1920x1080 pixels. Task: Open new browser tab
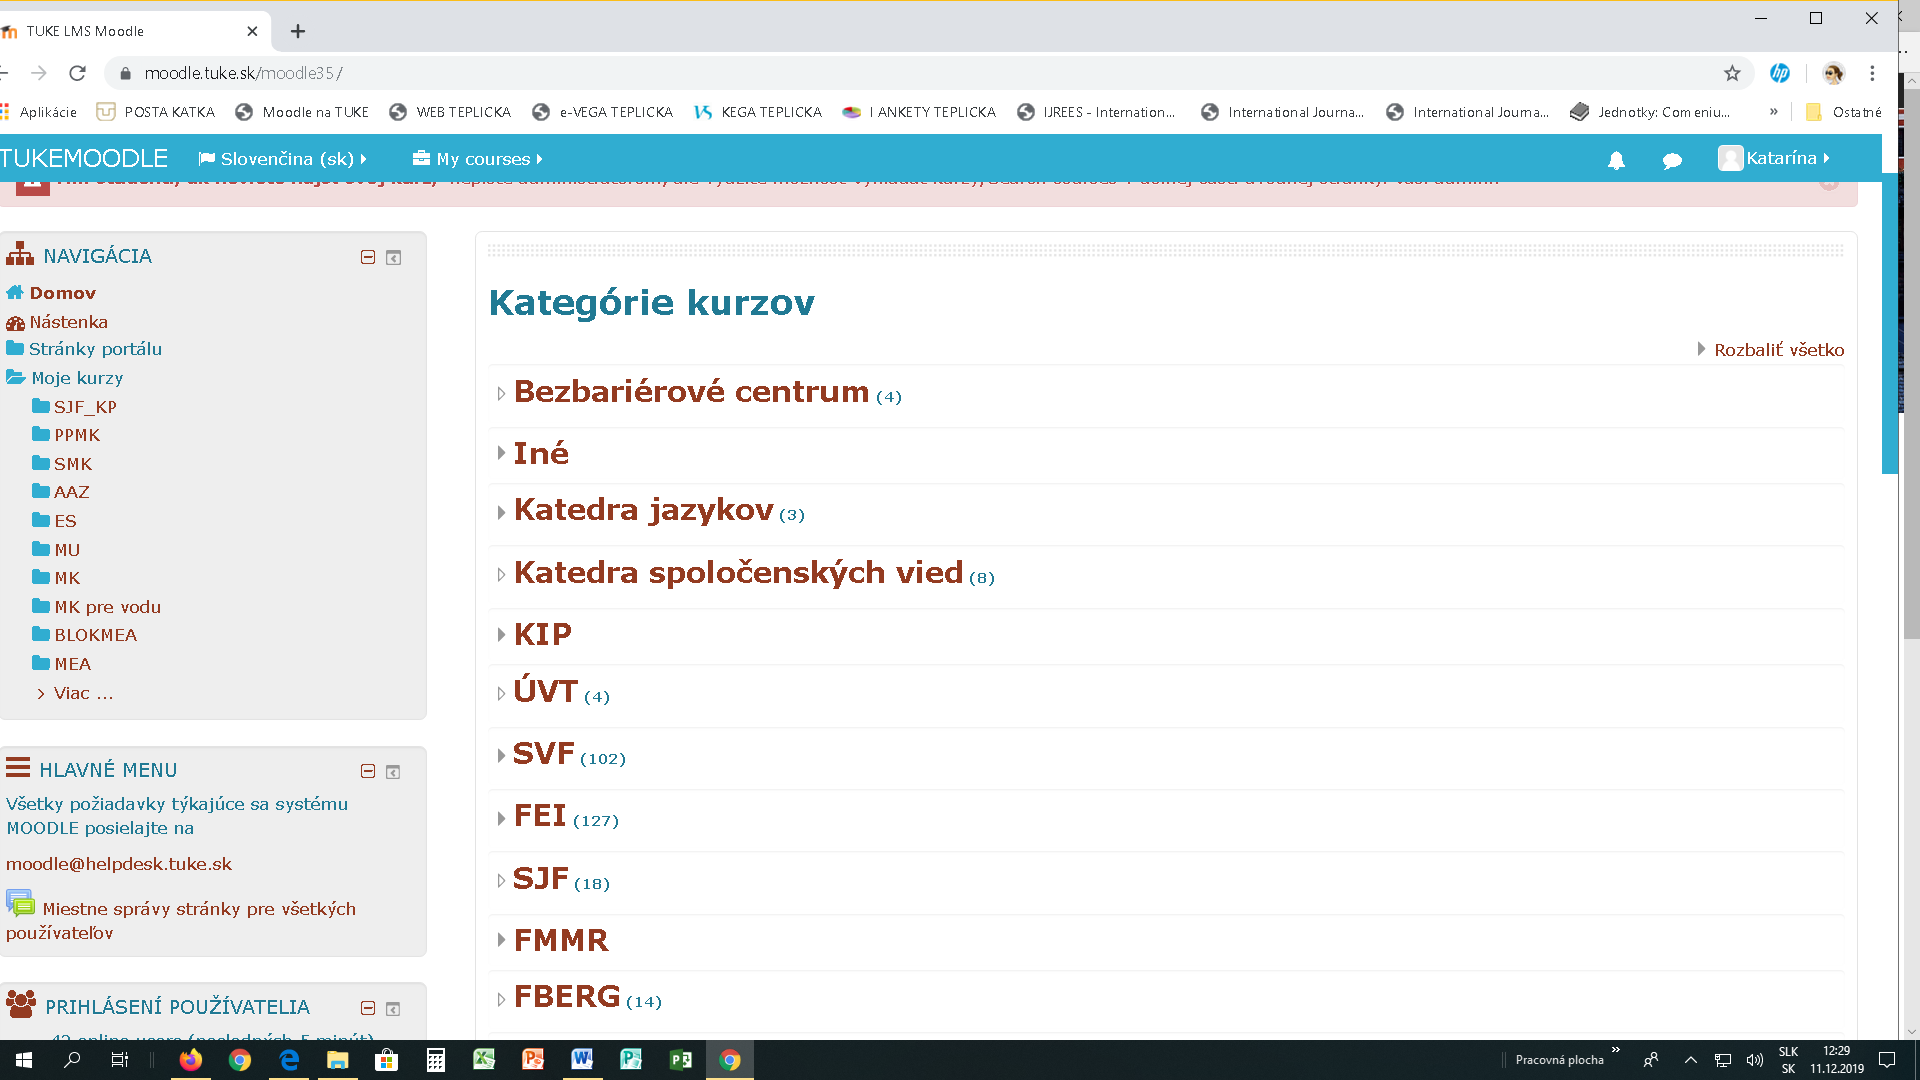pos(297,31)
